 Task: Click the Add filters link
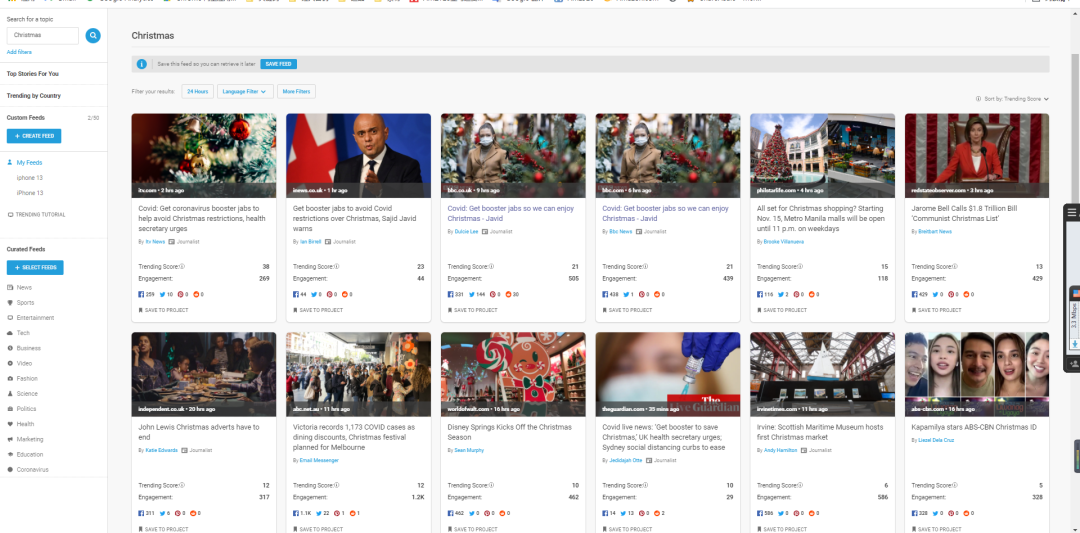point(19,51)
